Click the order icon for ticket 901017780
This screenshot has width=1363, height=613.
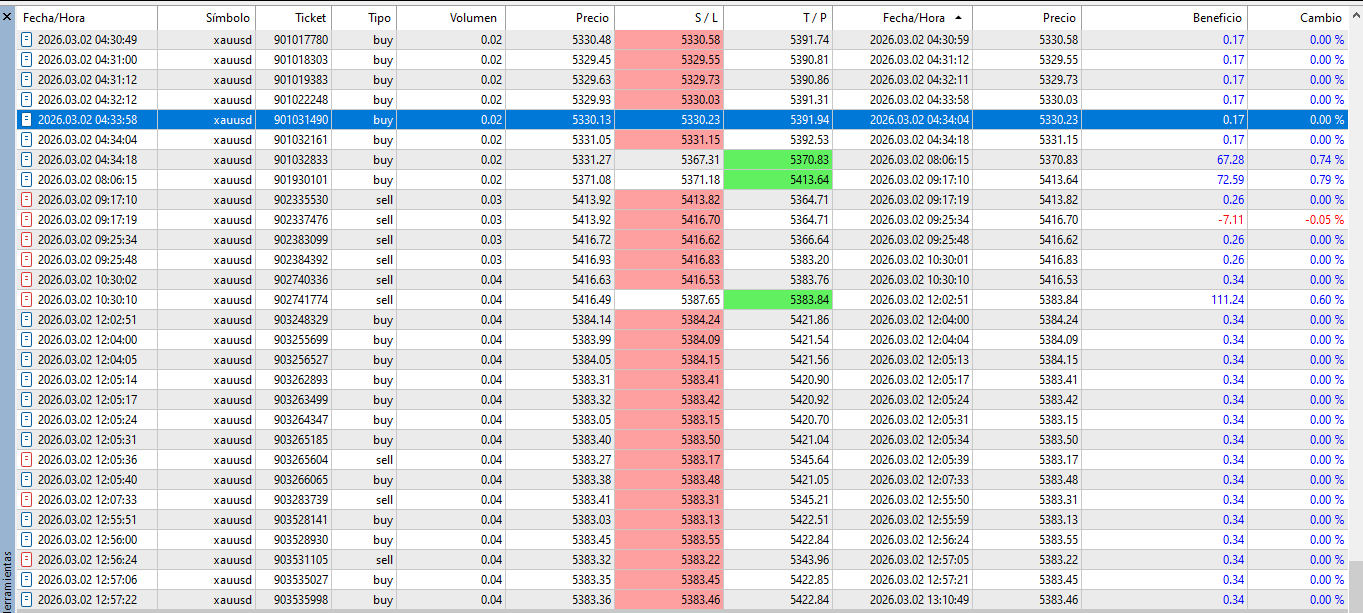(x=27, y=40)
